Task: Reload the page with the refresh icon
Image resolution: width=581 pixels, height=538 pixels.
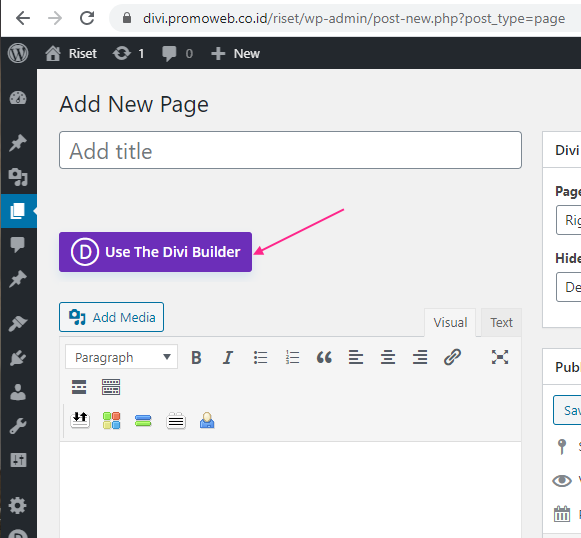Action: [87, 18]
